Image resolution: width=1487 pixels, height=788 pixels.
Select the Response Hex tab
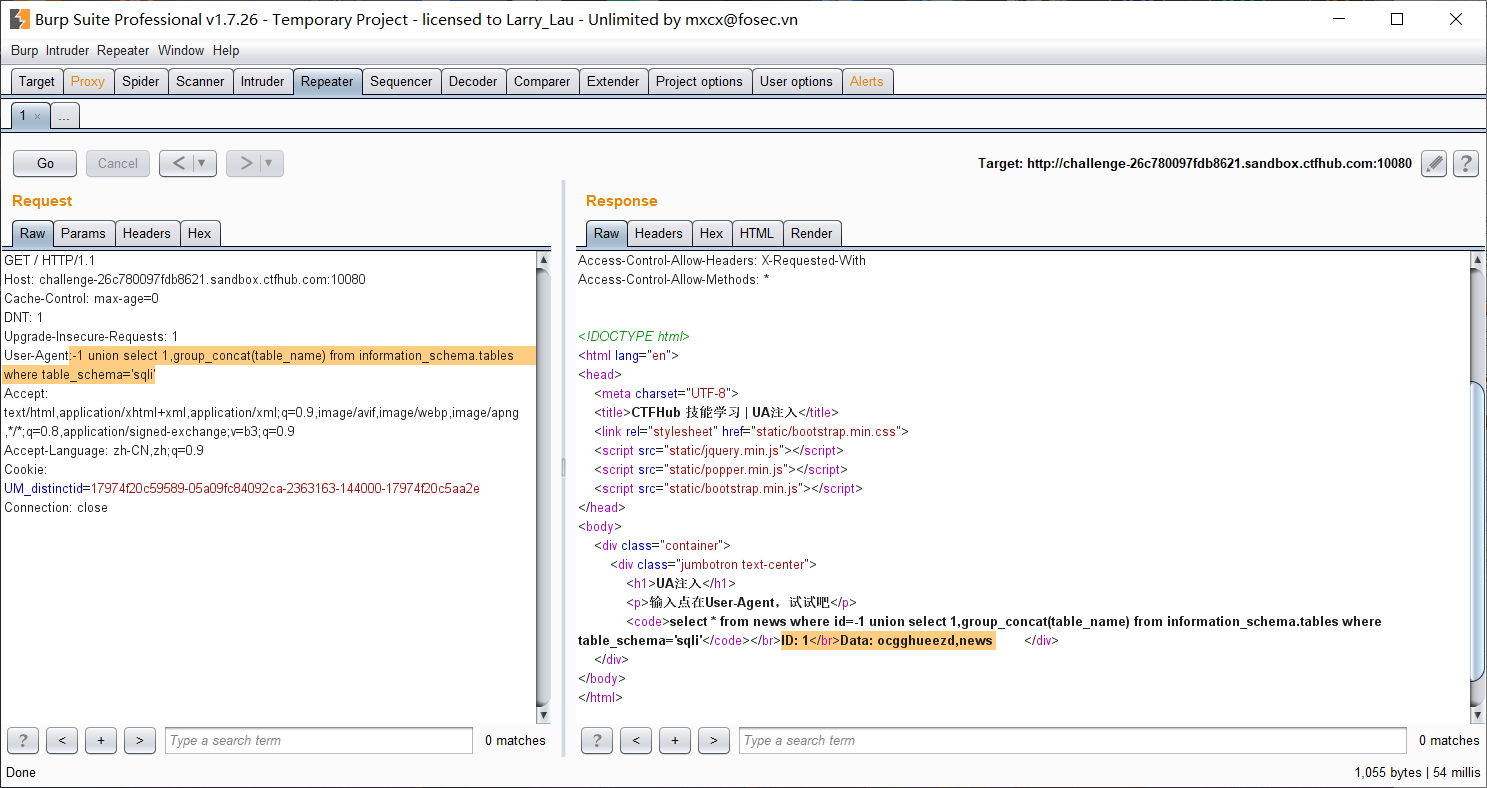click(712, 233)
